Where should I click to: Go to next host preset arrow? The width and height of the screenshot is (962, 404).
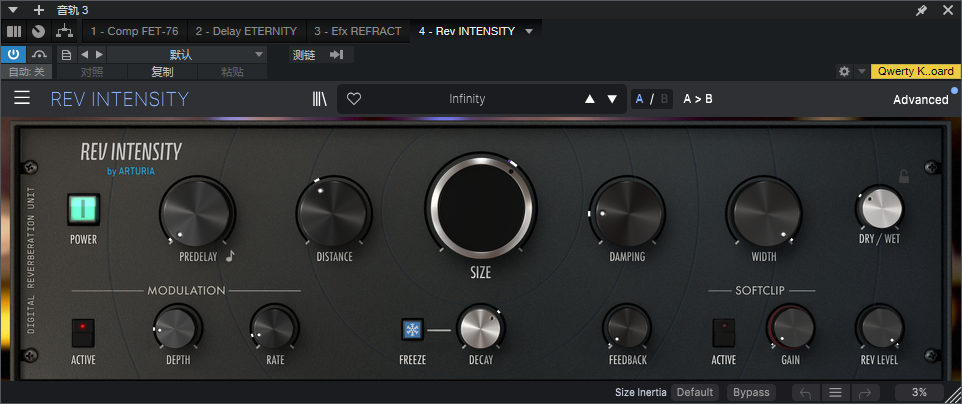coord(99,55)
